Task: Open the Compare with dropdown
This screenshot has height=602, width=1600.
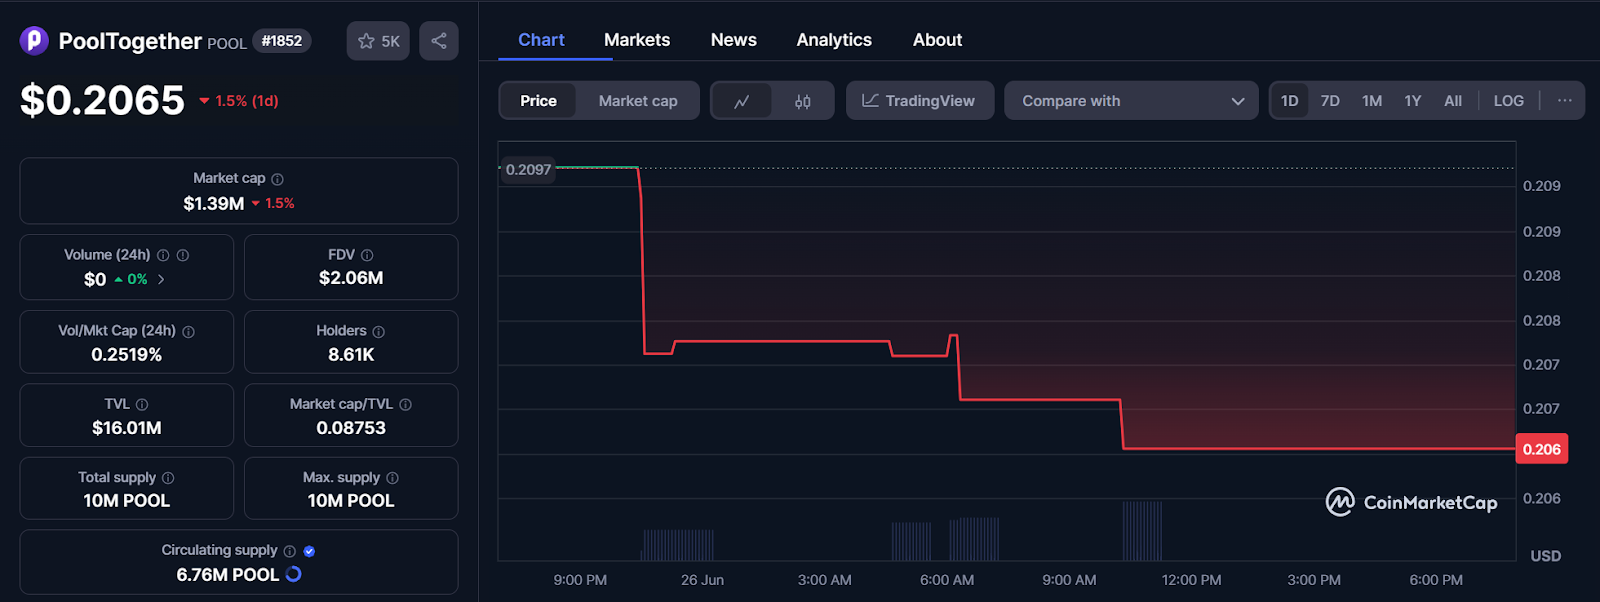Action: click(1131, 101)
